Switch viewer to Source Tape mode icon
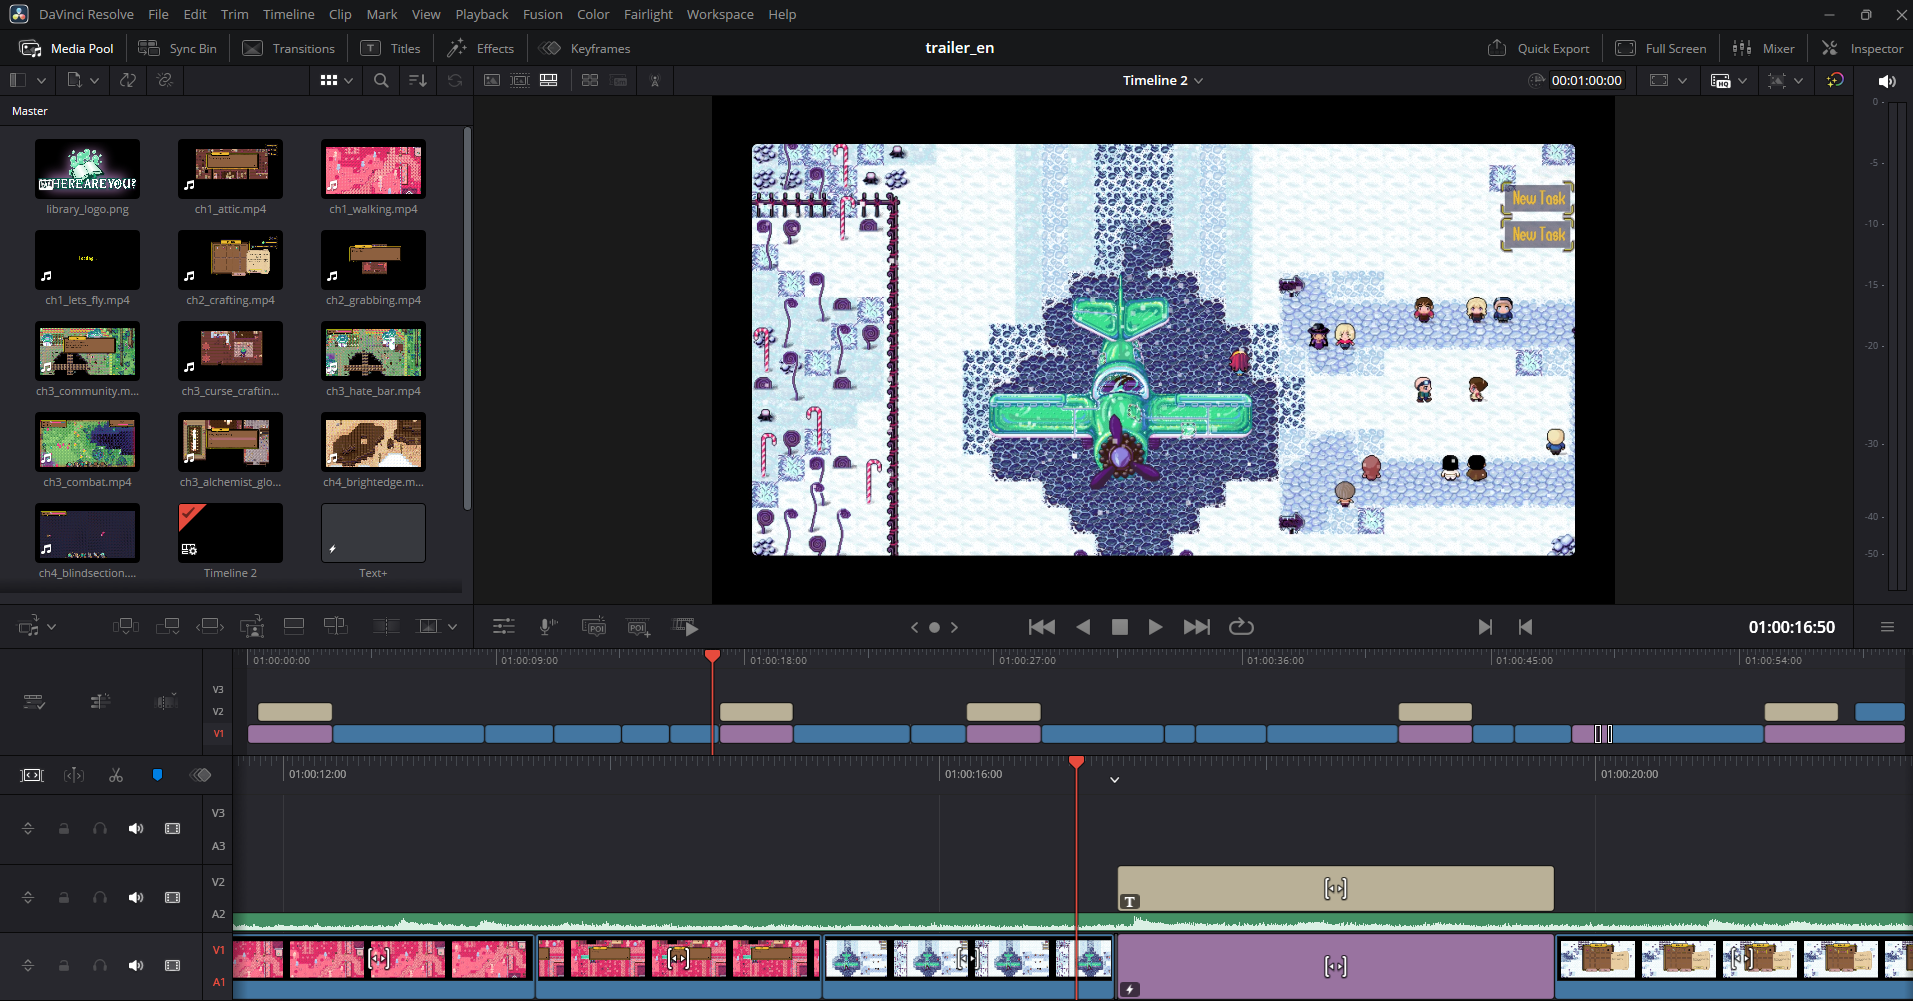1913x1001 pixels. (520, 80)
